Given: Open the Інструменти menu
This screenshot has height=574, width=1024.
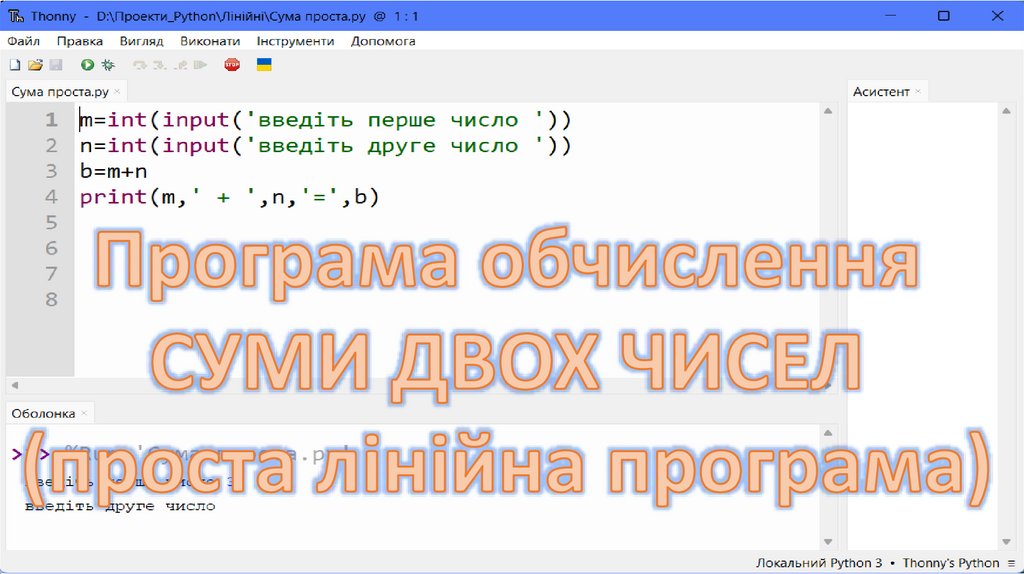Looking at the screenshot, I should (295, 41).
